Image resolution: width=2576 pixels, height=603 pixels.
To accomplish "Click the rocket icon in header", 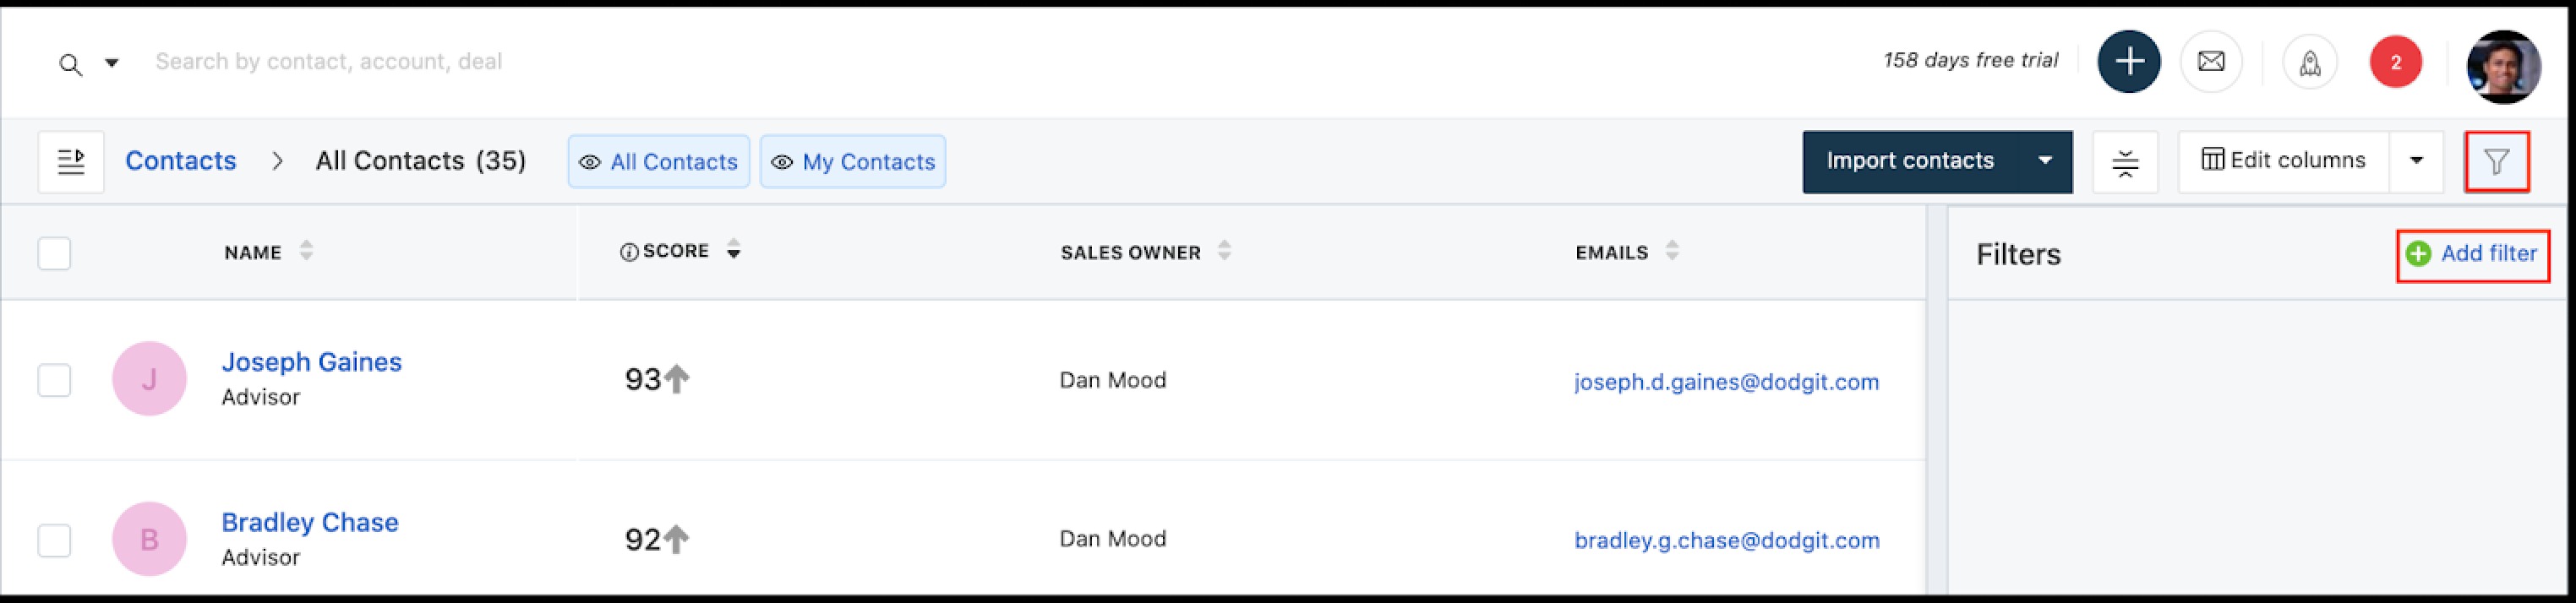I will point(2310,63).
